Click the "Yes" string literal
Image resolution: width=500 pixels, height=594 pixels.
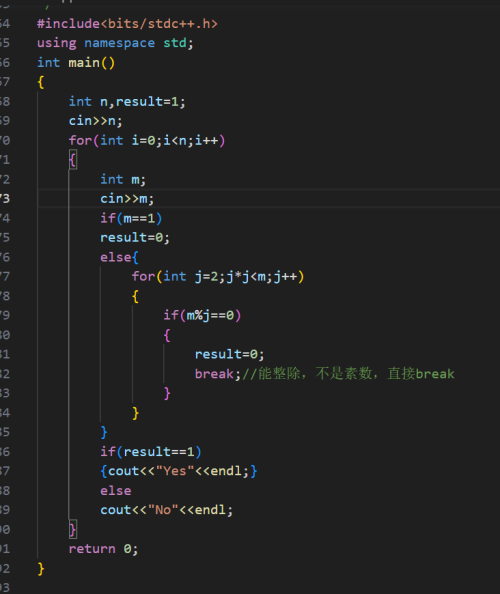click(175, 471)
